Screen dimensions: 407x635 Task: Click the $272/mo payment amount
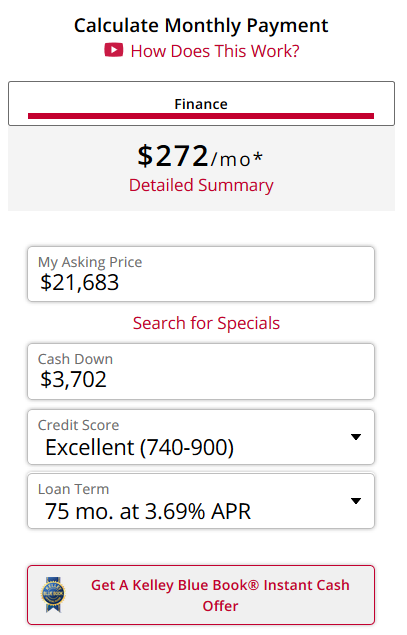pyautogui.click(x=200, y=156)
